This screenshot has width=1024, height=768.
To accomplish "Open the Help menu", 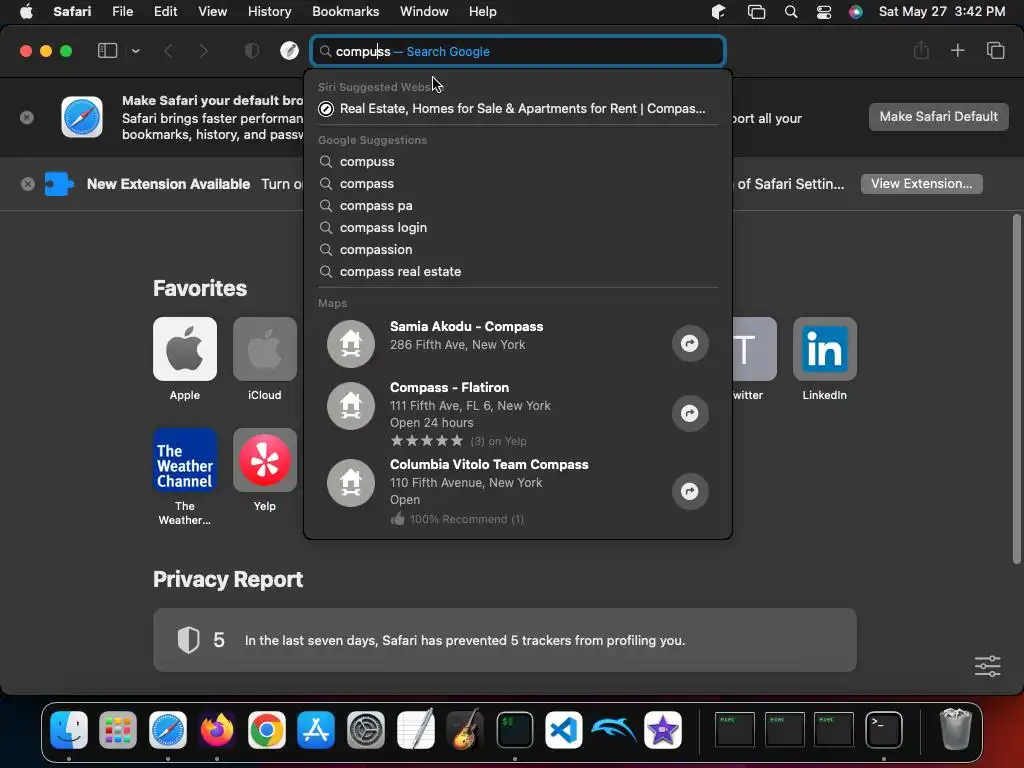I will coord(483,11).
